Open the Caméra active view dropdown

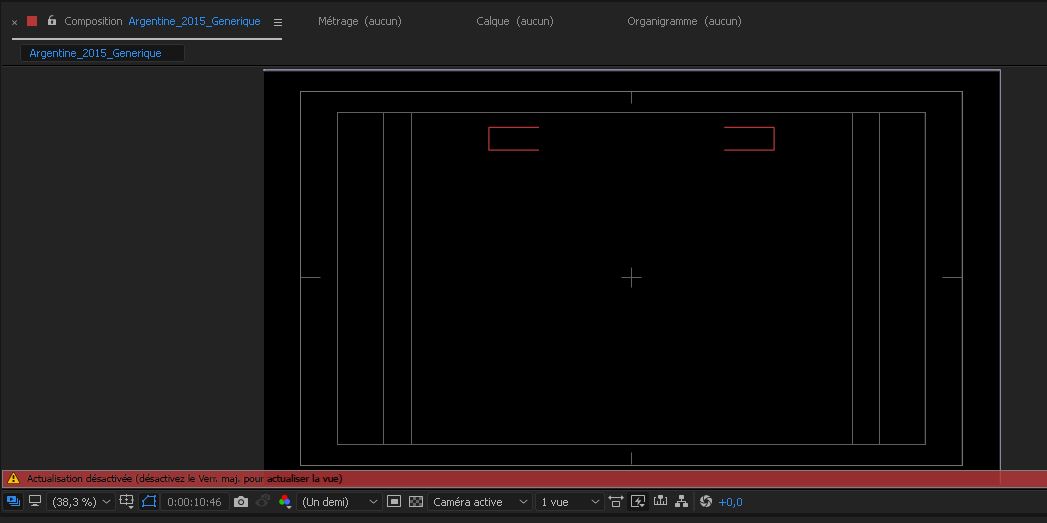pyautogui.click(x=480, y=501)
